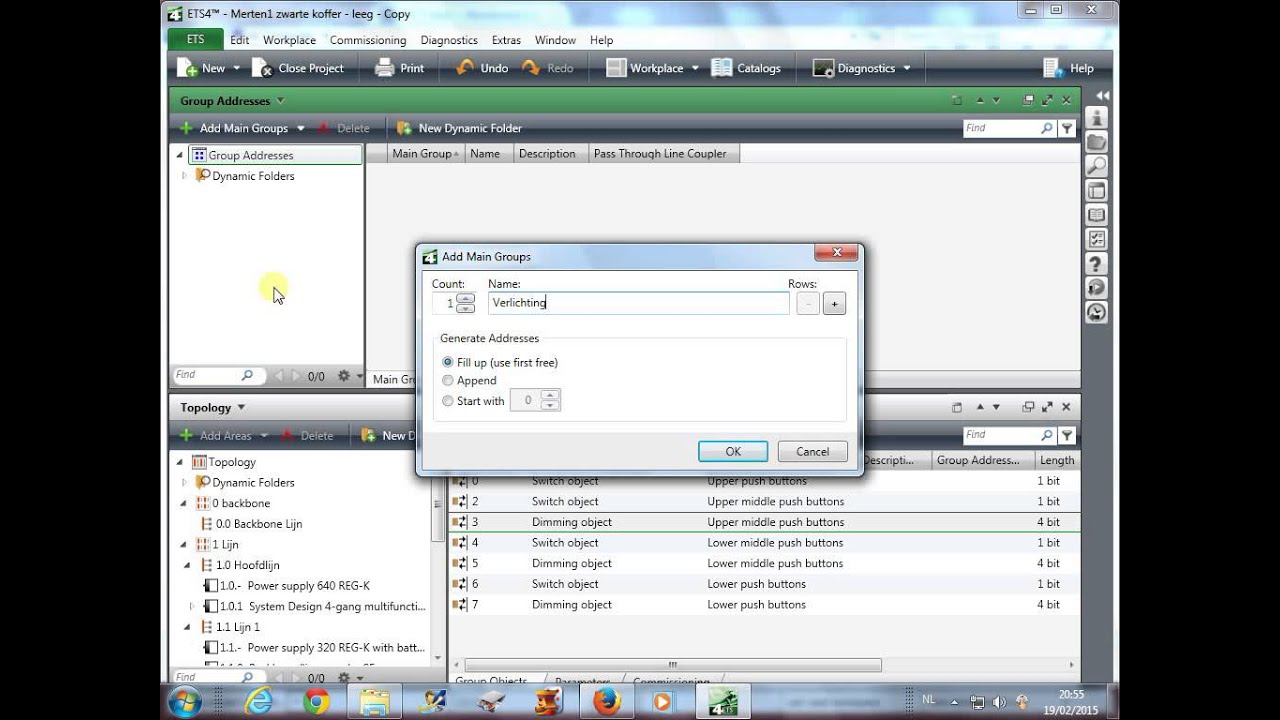Click Cancel in Add Main Groups dialog
This screenshot has height=720, width=1280.
coord(812,451)
